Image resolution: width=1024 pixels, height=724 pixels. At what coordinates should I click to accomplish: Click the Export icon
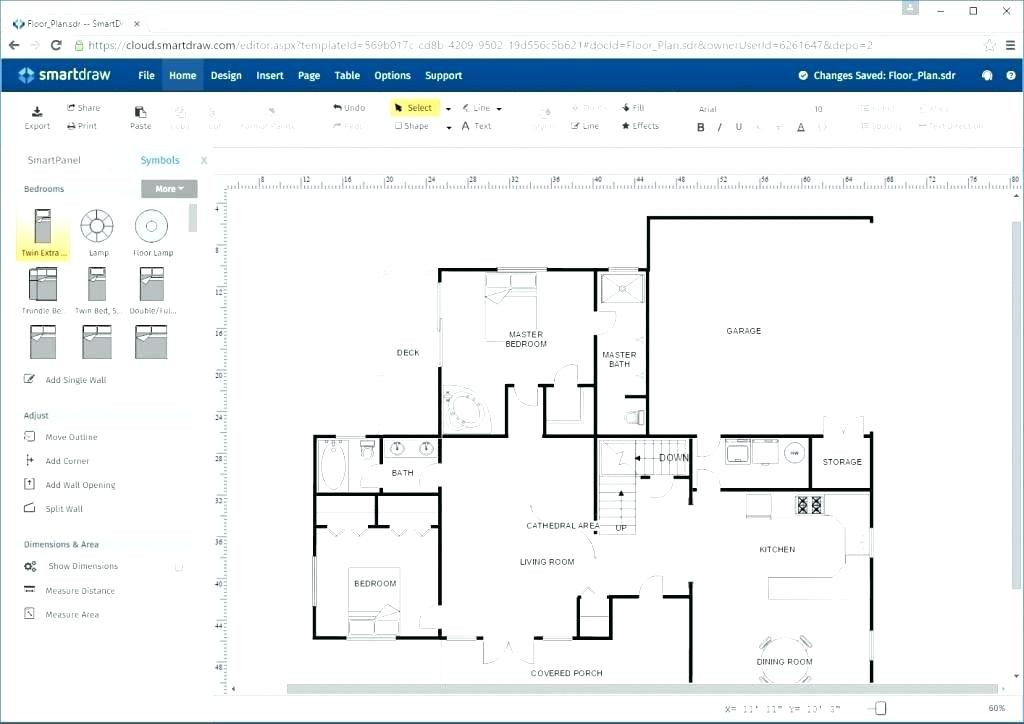point(37,113)
